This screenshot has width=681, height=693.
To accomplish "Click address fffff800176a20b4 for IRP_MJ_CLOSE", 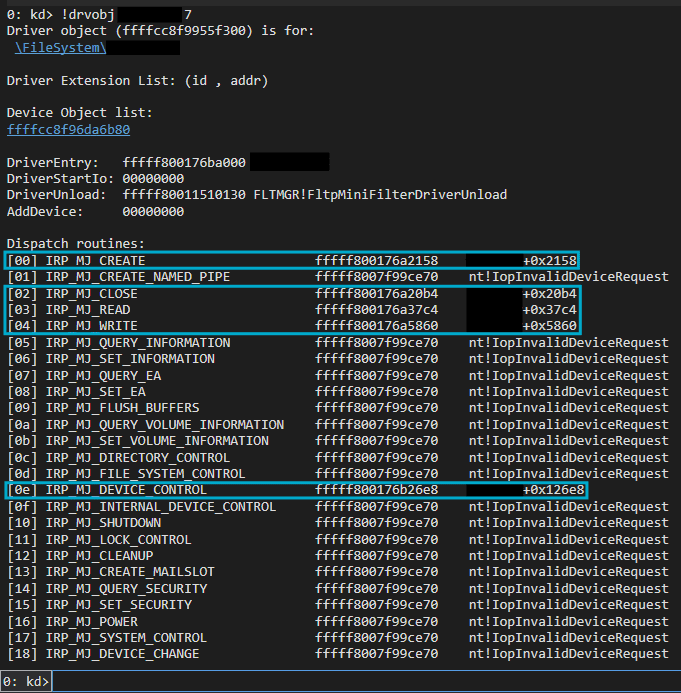I will [377, 293].
